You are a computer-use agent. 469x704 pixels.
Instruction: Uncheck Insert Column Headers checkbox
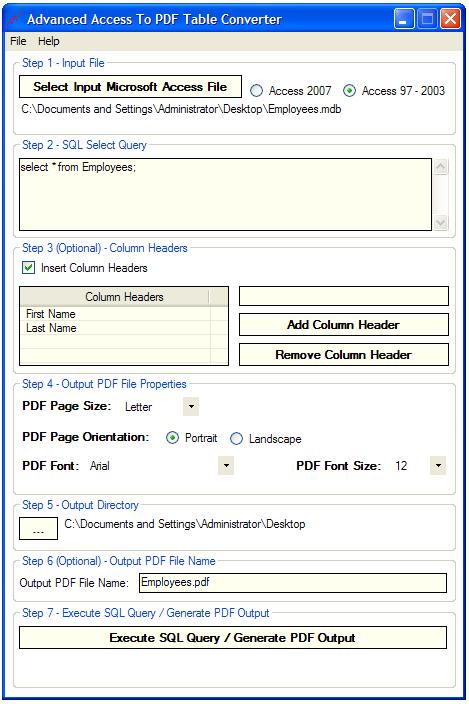tap(28, 268)
